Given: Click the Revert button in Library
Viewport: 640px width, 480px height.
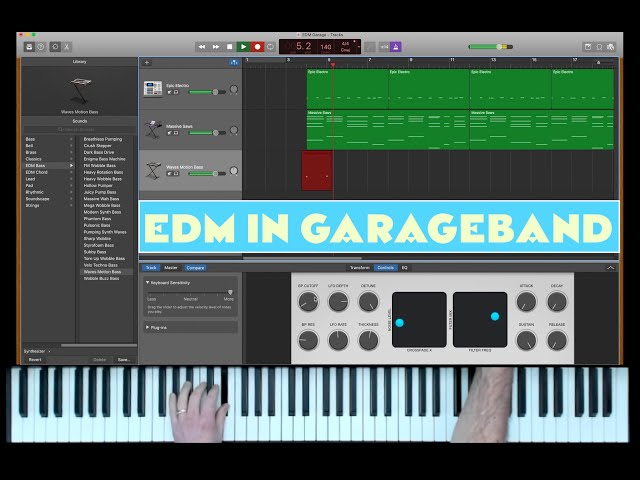Looking at the screenshot, I should [x=35, y=360].
